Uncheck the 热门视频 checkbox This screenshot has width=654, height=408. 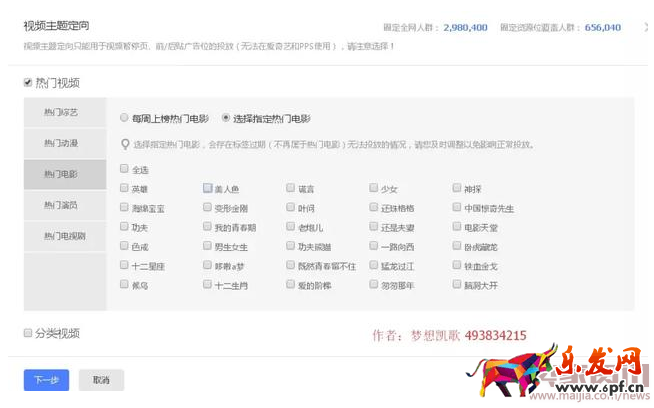point(28,83)
